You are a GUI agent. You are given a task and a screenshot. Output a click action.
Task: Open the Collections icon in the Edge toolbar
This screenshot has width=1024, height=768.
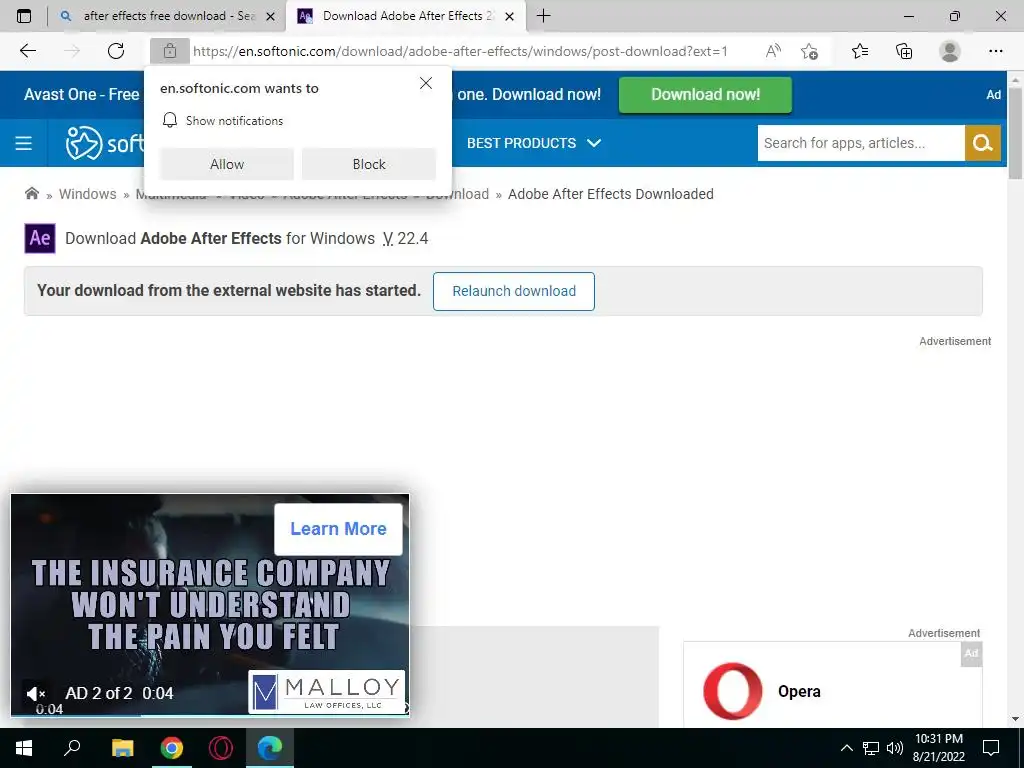[904, 51]
